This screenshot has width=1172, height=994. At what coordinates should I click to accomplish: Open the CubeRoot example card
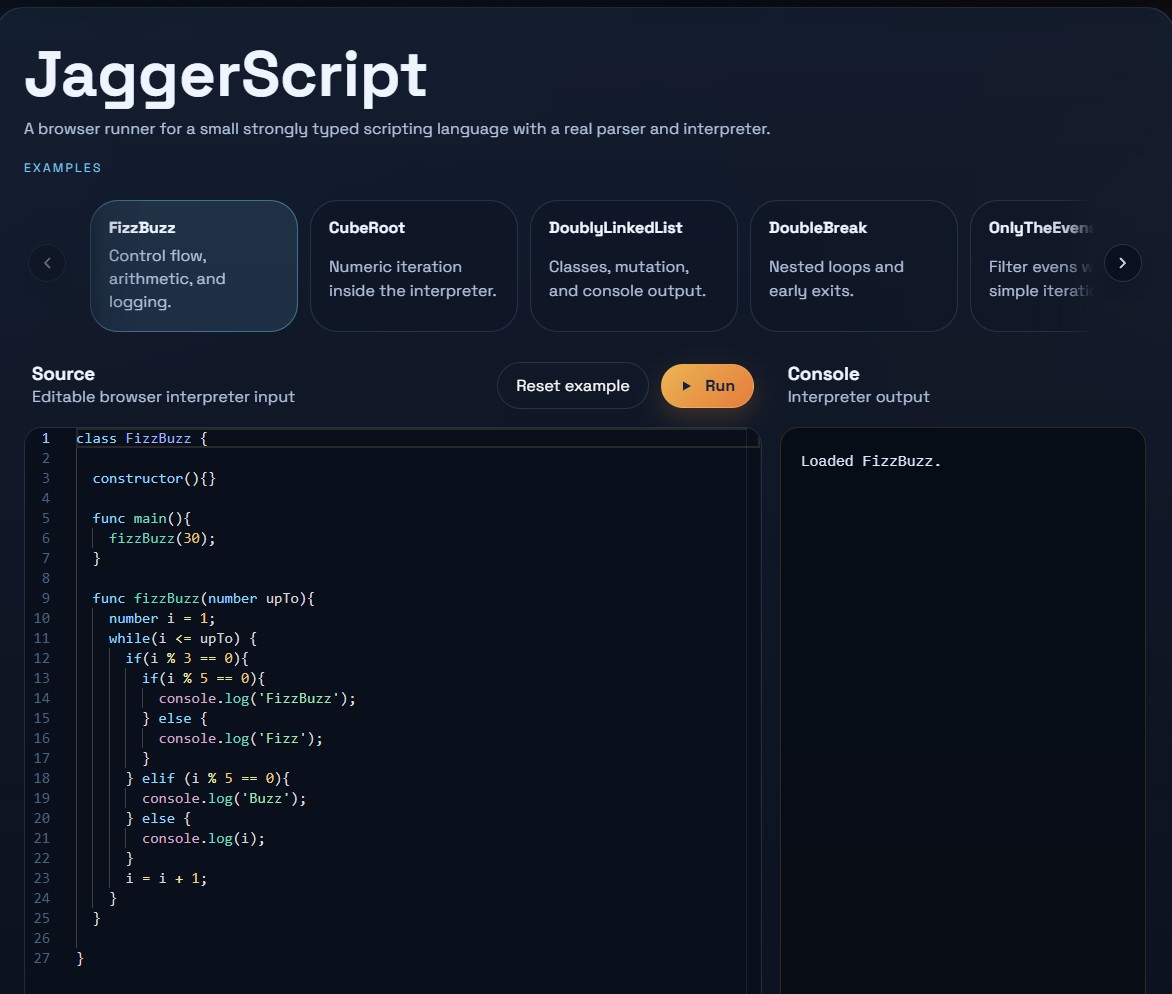click(413, 266)
